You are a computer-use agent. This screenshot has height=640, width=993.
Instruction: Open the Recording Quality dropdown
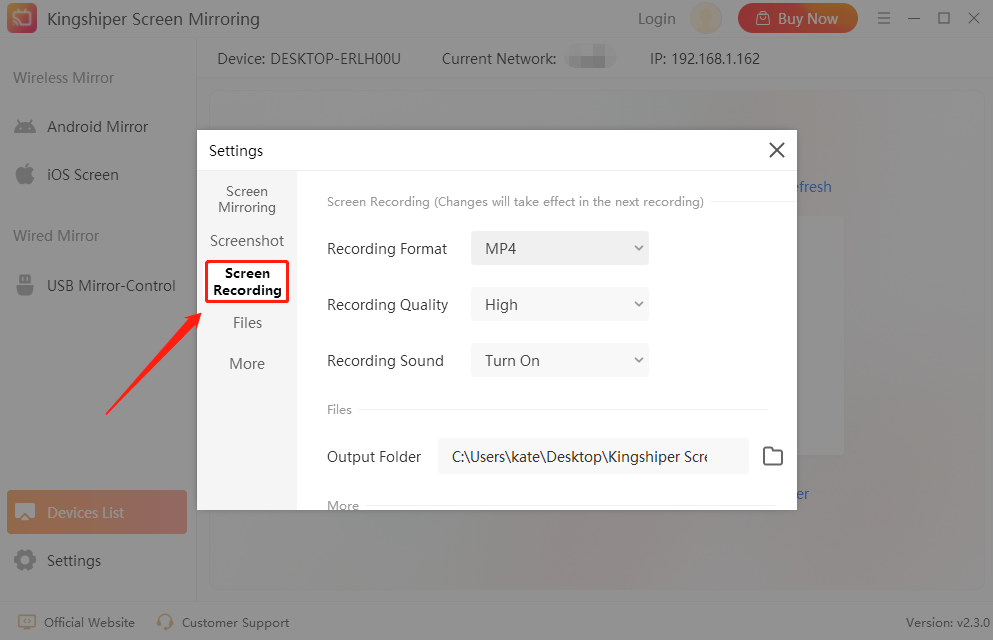(560, 304)
